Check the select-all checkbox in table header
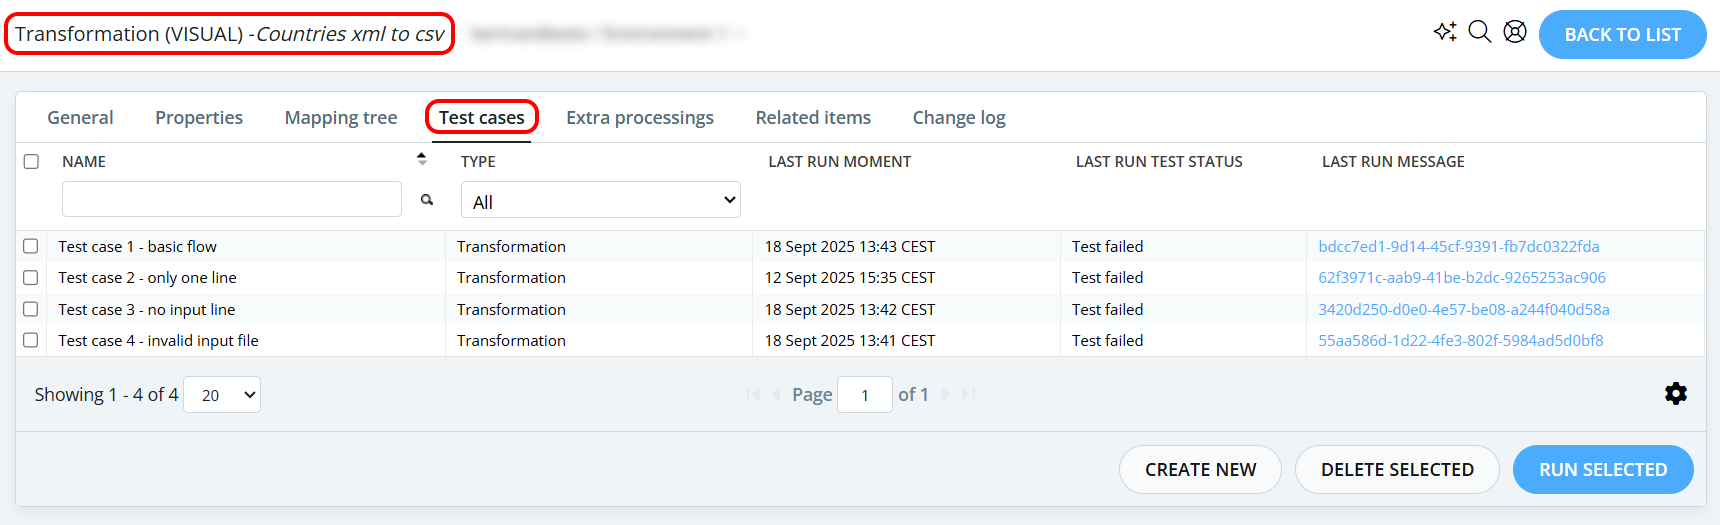1720x525 pixels. (x=31, y=161)
